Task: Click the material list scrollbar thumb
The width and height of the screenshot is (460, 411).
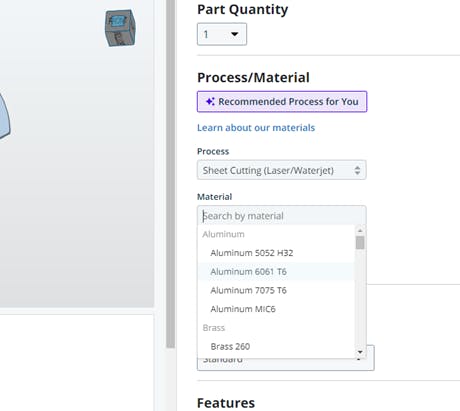Action: click(x=360, y=242)
